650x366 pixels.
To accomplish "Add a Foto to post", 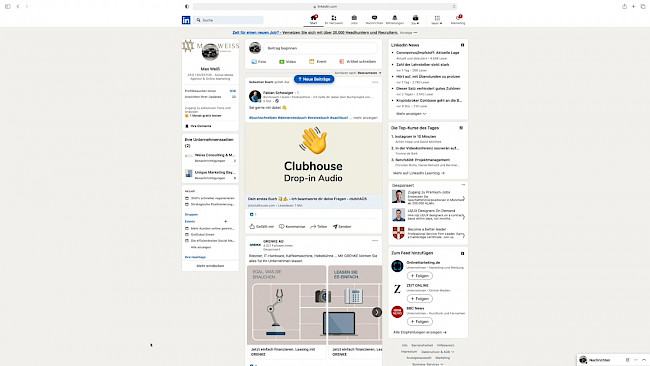I will click(x=259, y=62).
